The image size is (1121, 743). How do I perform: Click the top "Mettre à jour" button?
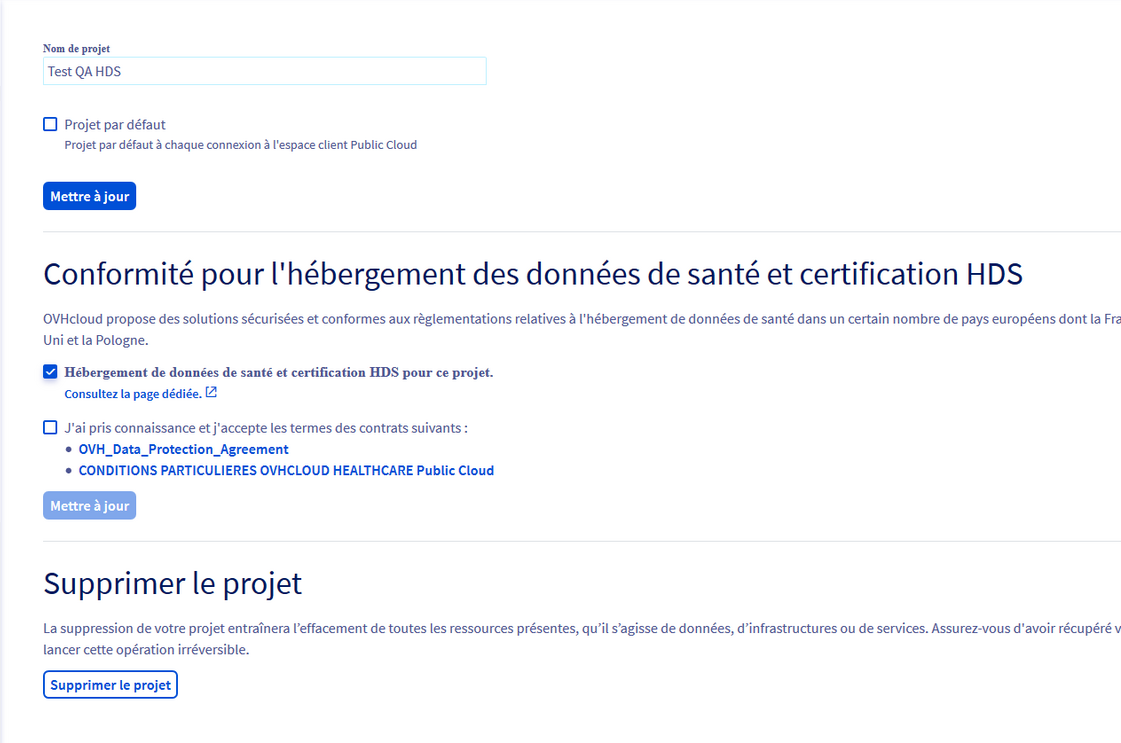tap(89, 195)
